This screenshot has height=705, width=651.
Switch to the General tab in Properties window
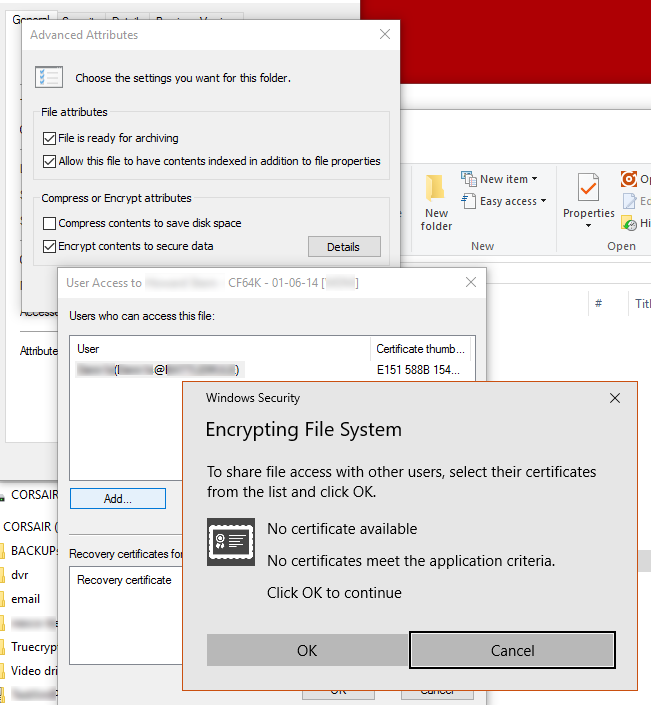coord(31,19)
